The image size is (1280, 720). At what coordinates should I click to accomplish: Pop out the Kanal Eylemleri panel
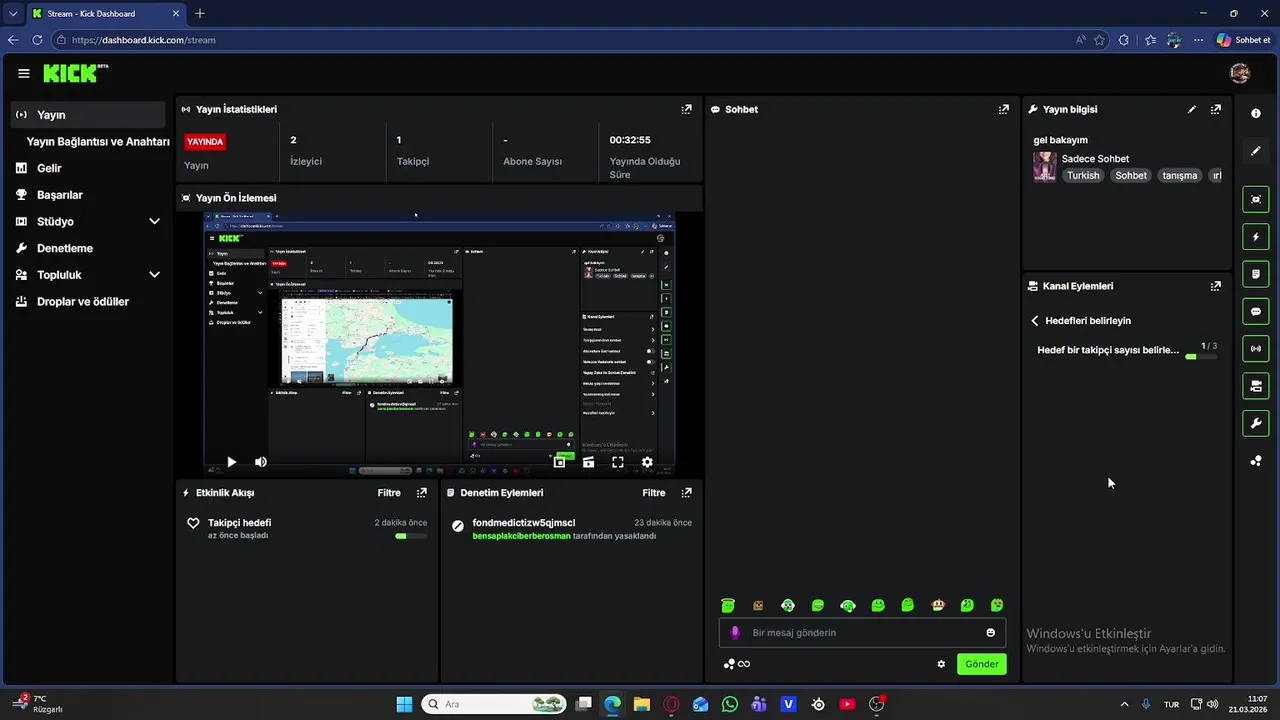coord(1215,286)
